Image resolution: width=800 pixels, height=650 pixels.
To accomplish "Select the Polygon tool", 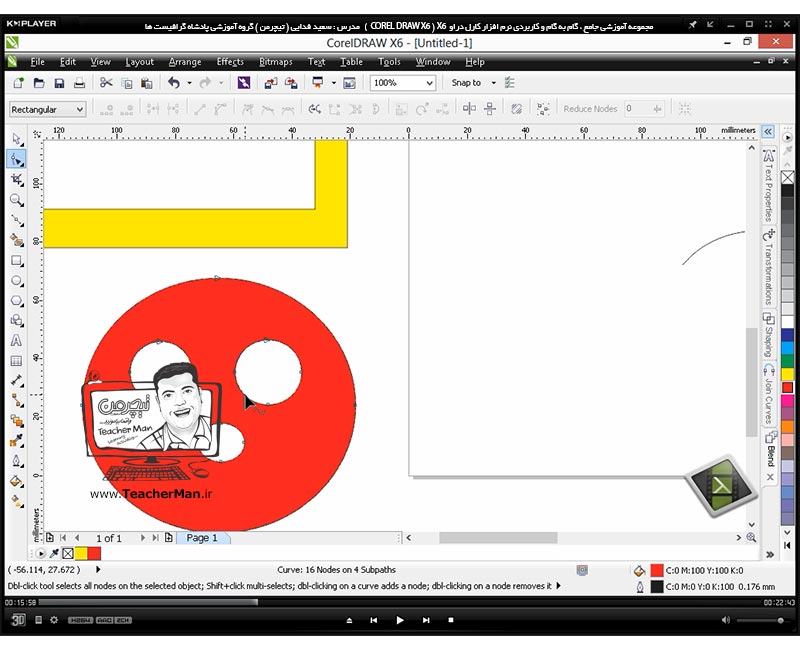I will point(16,301).
